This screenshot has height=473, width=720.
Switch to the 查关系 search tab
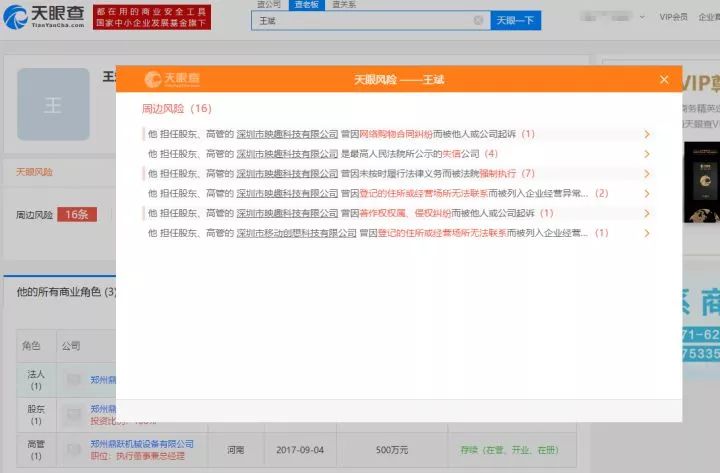tap(344, 5)
